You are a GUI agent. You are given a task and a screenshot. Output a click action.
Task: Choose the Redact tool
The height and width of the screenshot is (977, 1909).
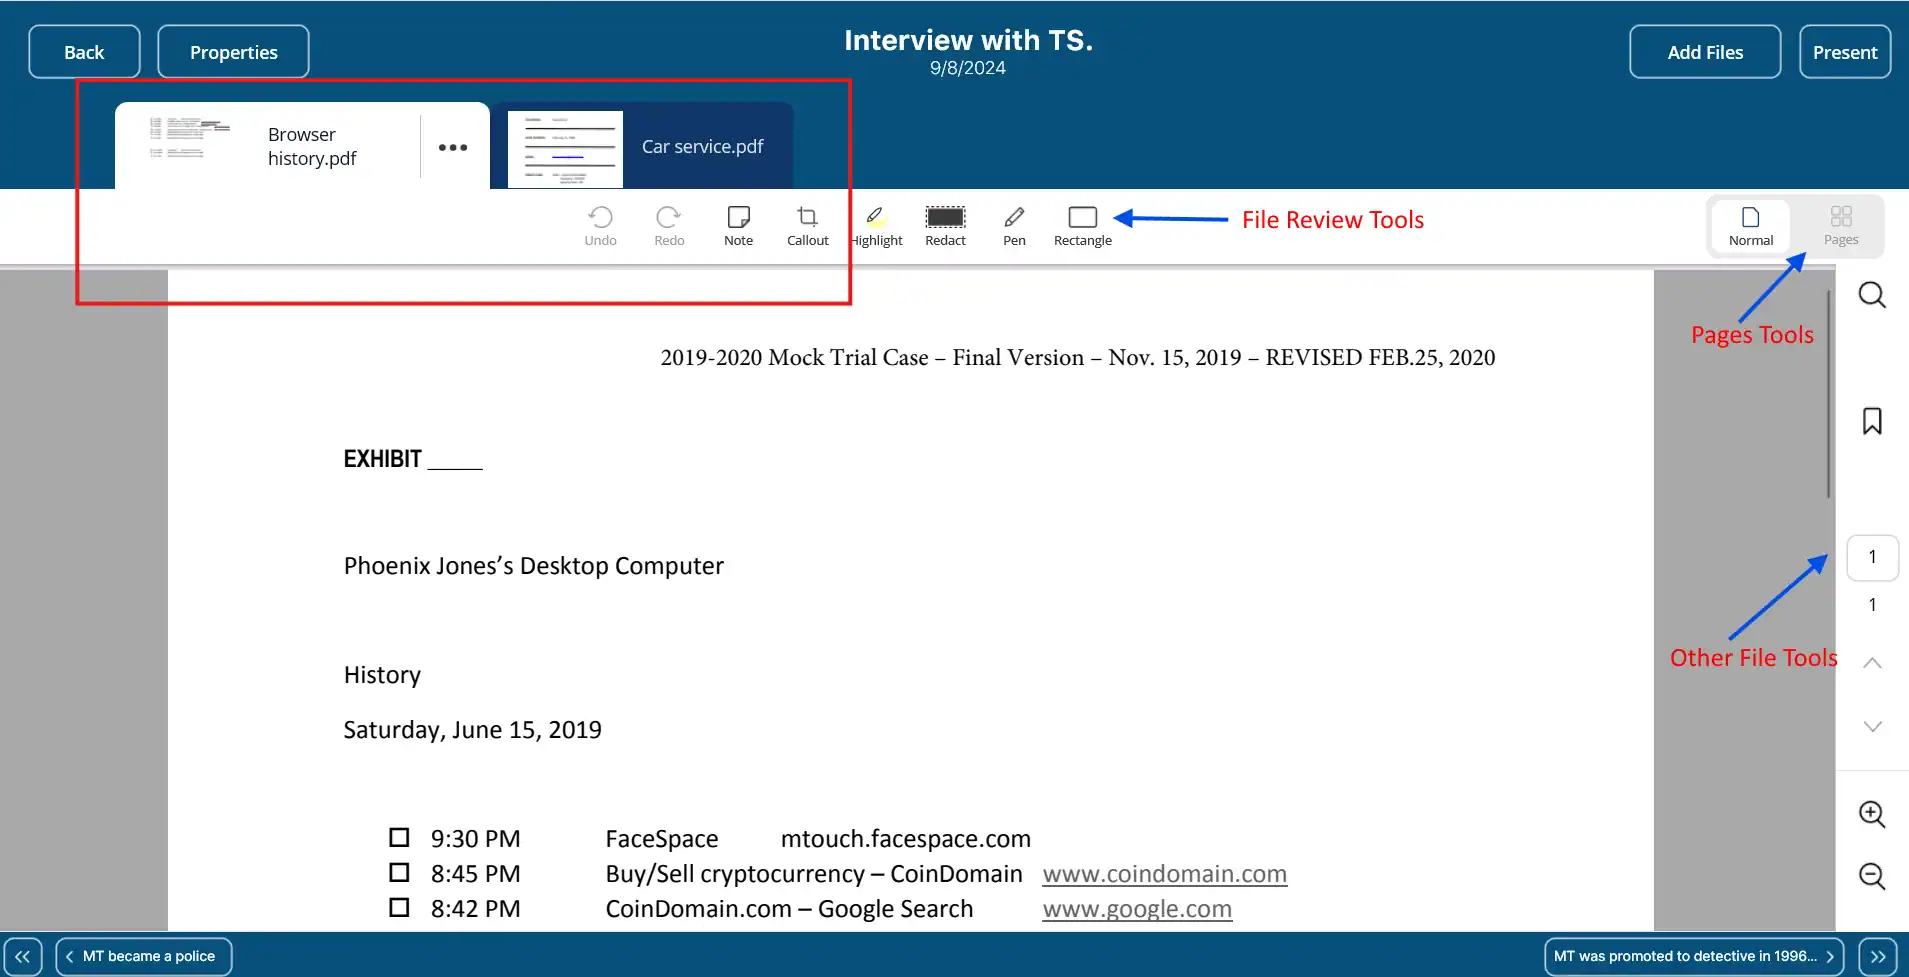(x=945, y=225)
